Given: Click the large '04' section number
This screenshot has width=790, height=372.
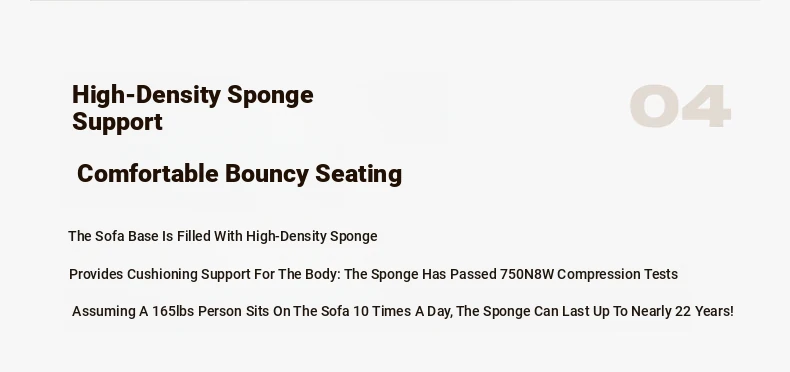Looking at the screenshot, I should (680, 106).
